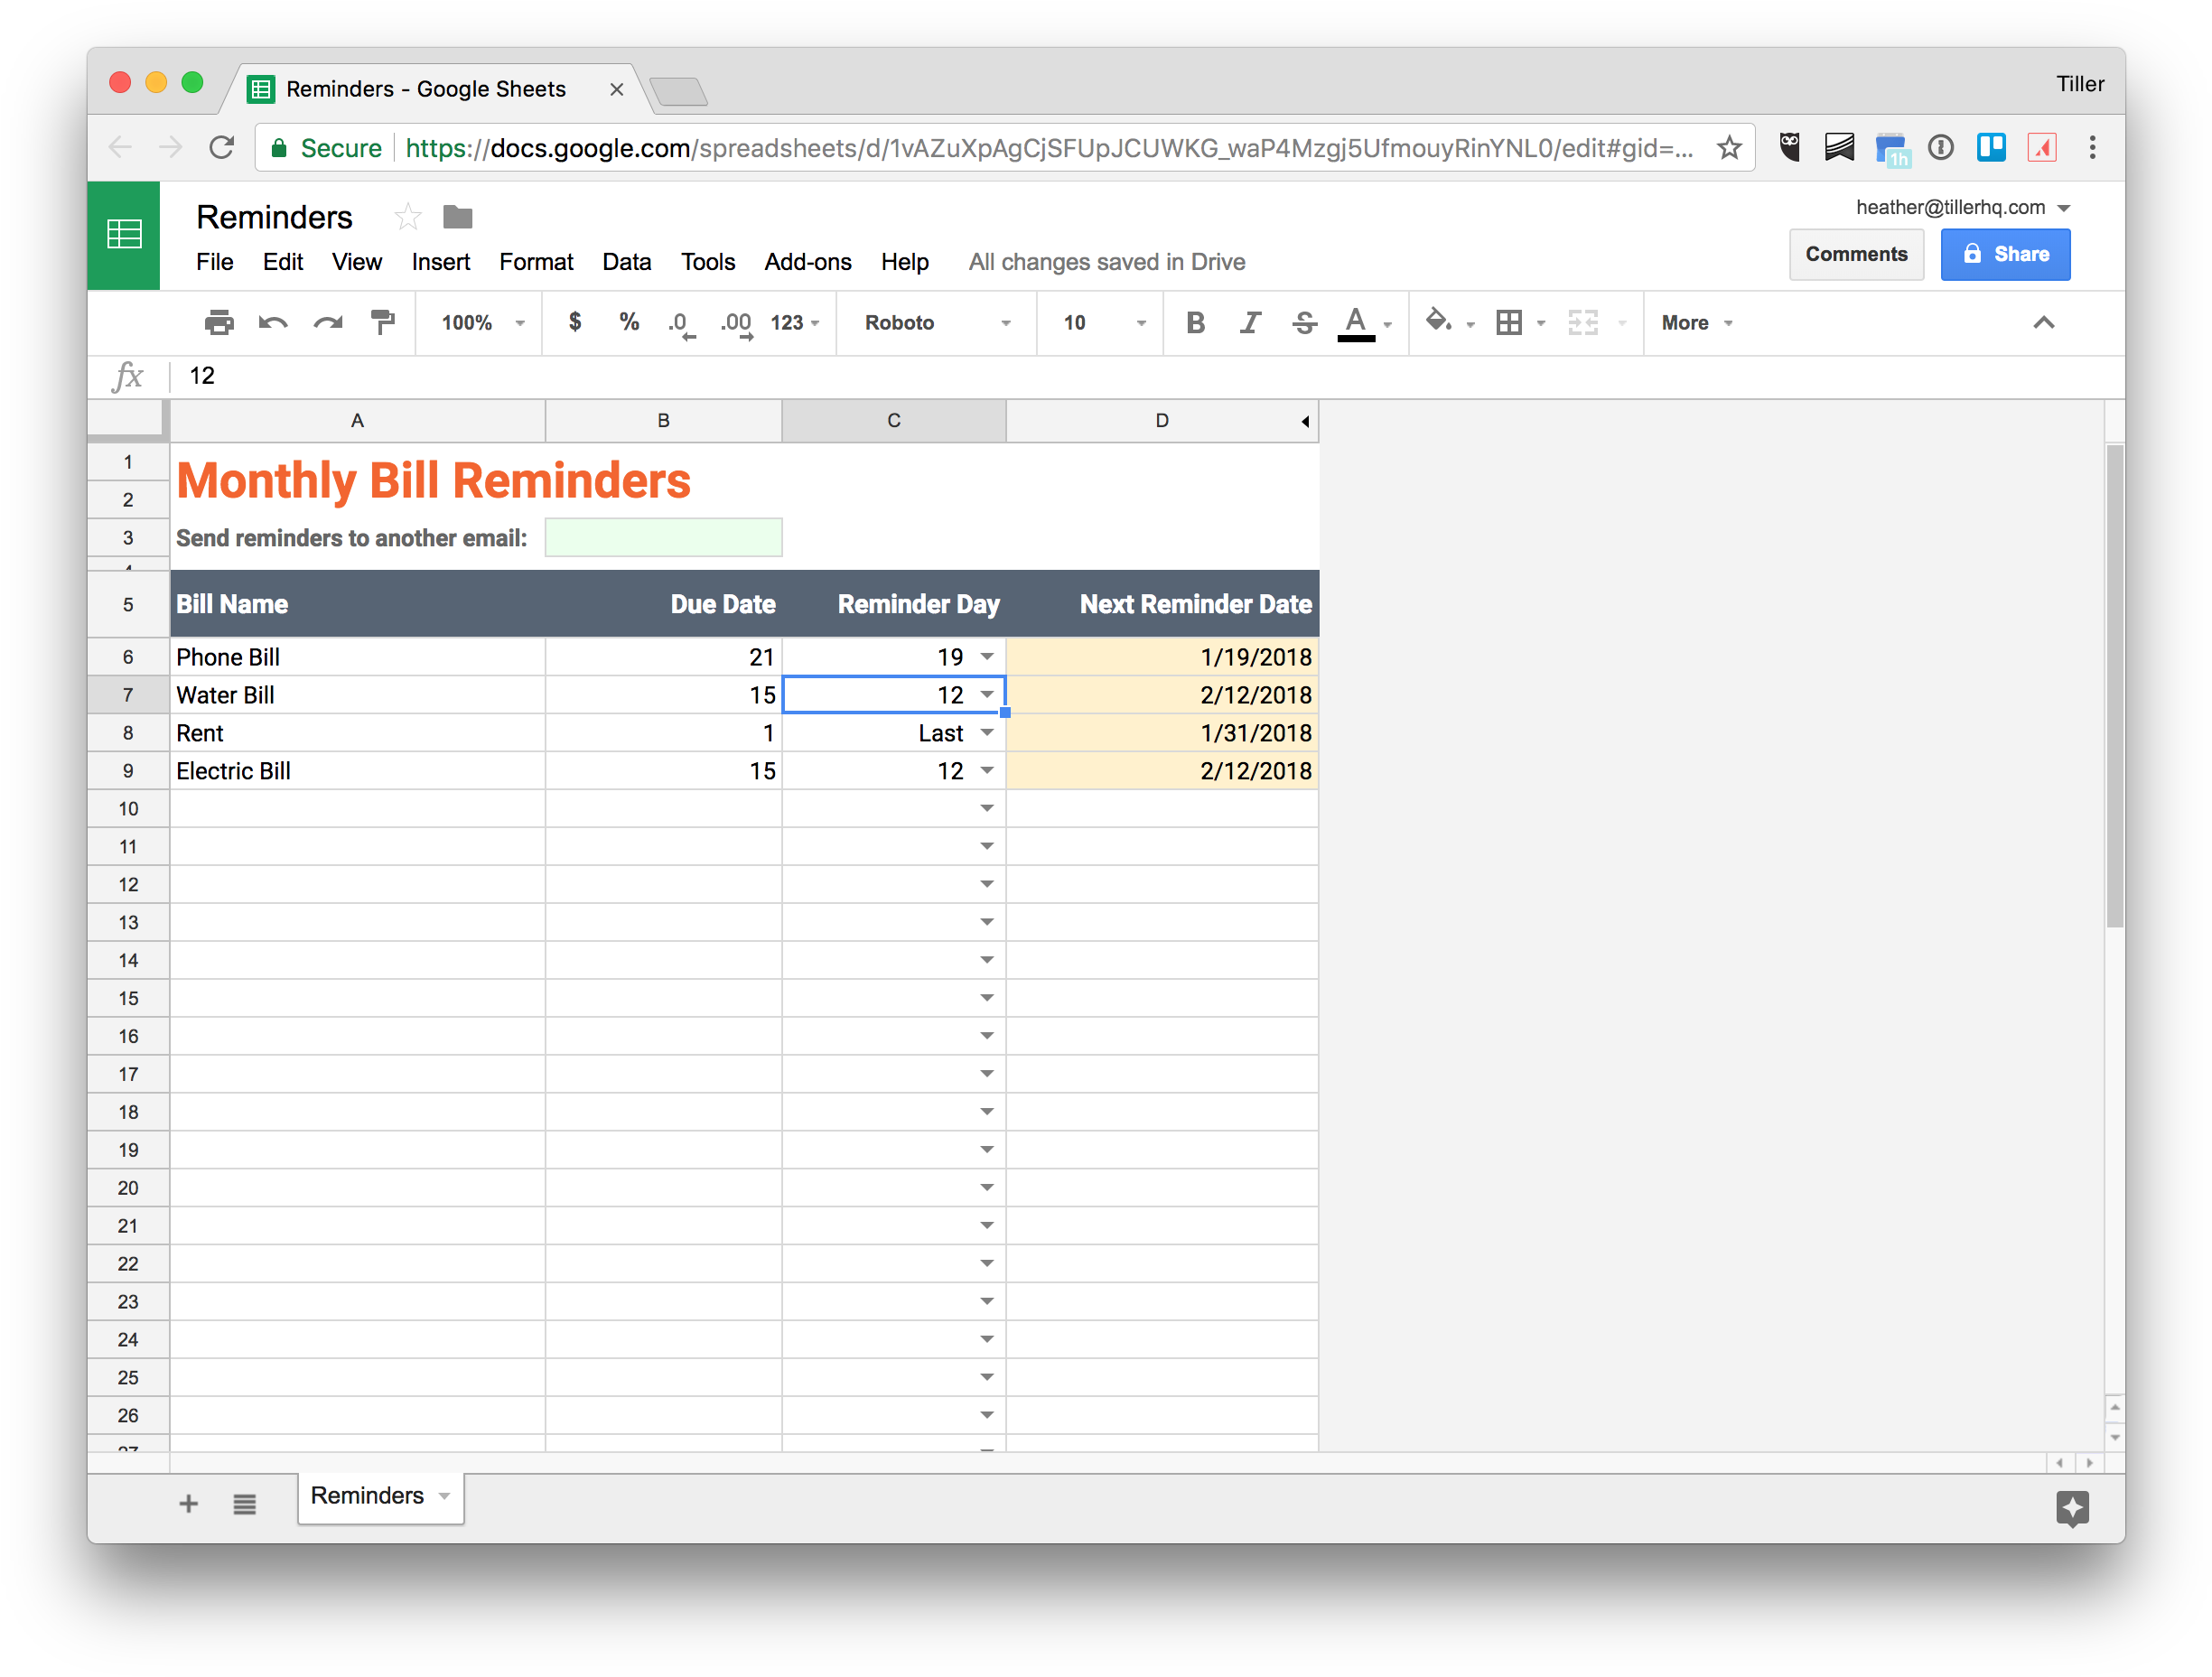Click the vertical scrollbar thumb
Image resolution: width=2212 pixels, height=1677 pixels.
click(2114, 685)
